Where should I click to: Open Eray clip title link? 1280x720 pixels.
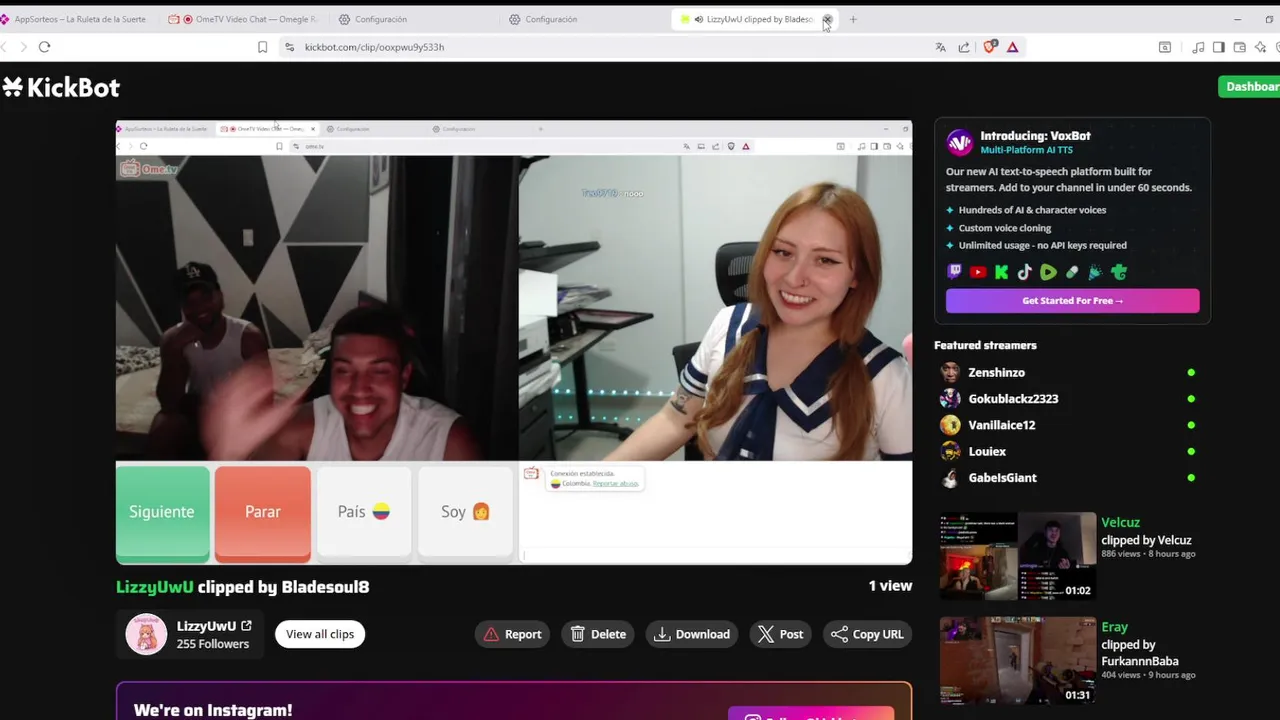tap(1114, 627)
